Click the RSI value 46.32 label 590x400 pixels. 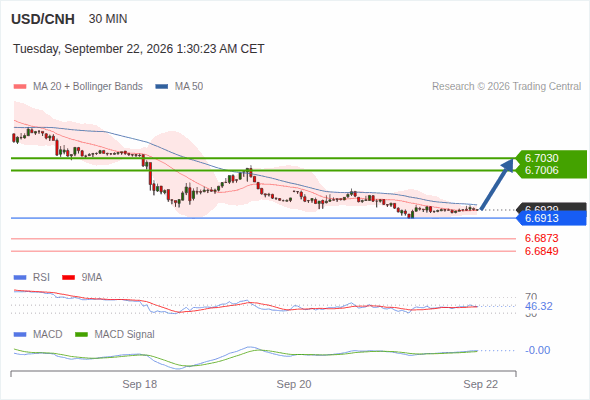(x=539, y=306)
